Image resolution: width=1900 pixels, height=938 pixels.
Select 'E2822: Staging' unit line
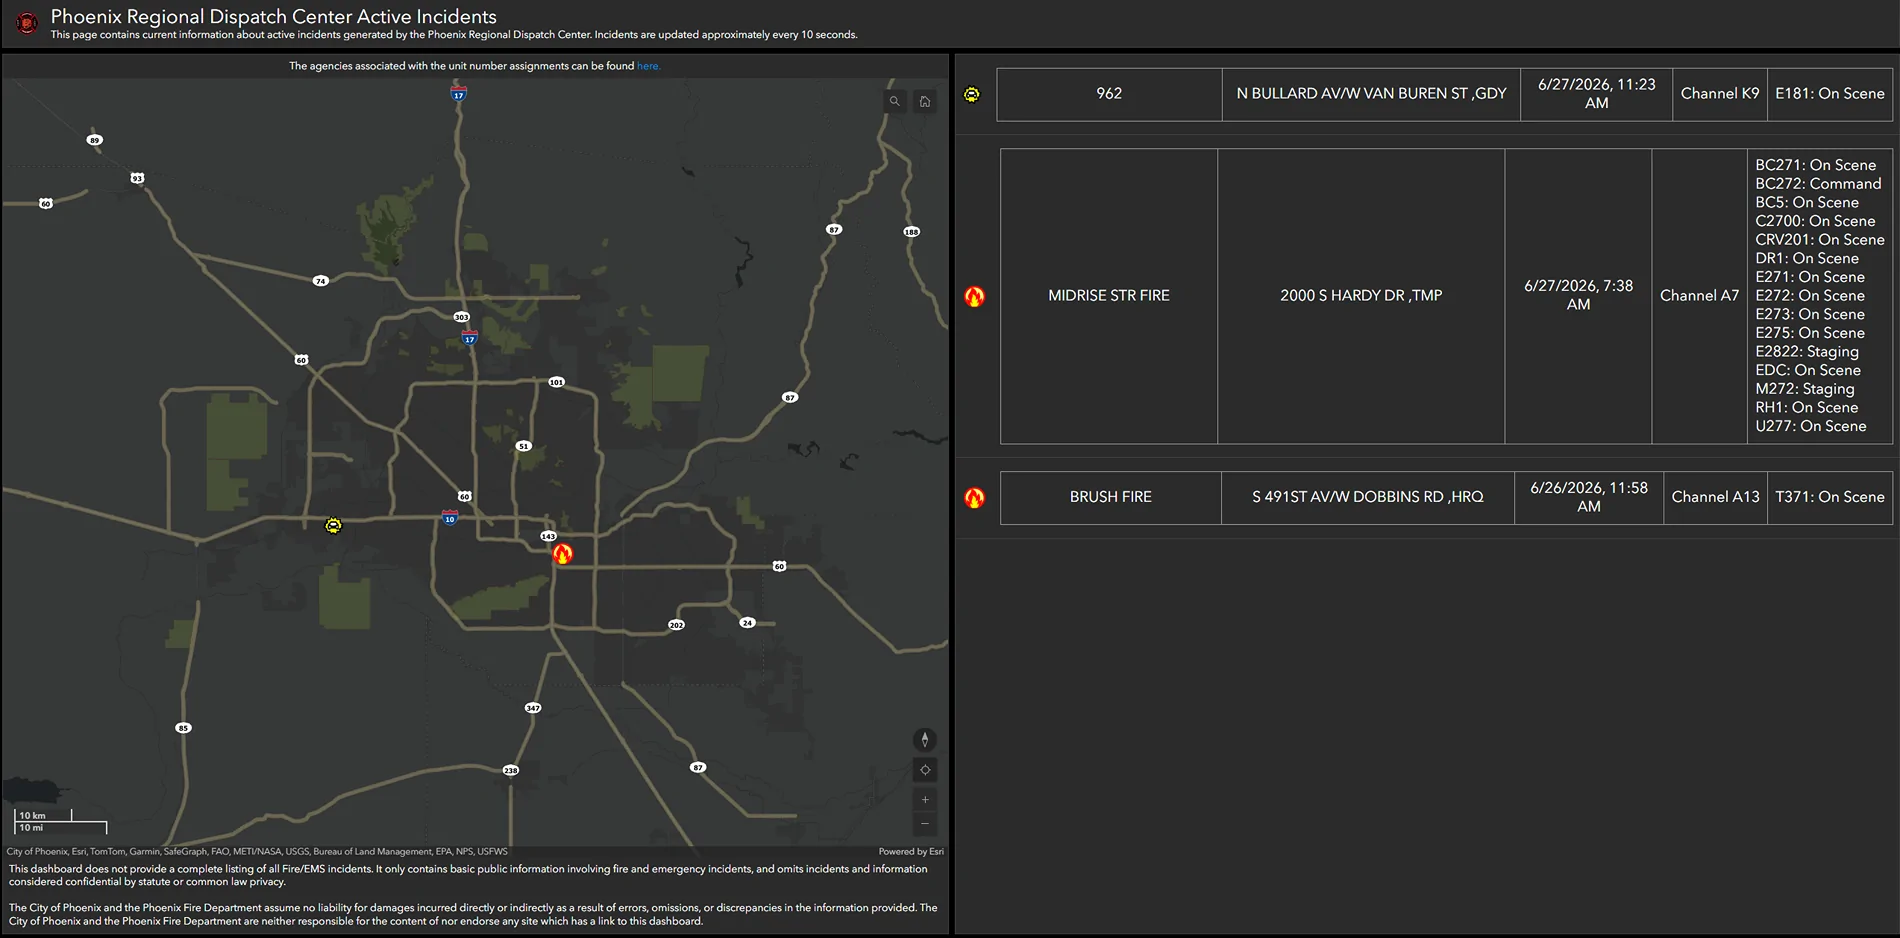(x=1807, y=352)
